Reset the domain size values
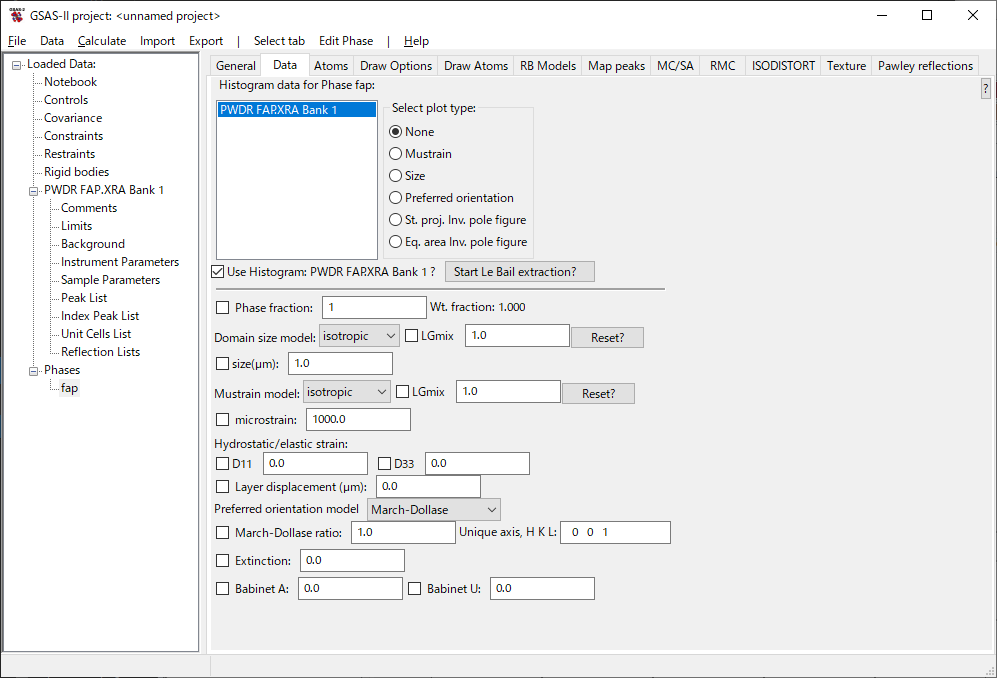Image resolution: width=997 pixels, height=678 pixels. (607, 337)
